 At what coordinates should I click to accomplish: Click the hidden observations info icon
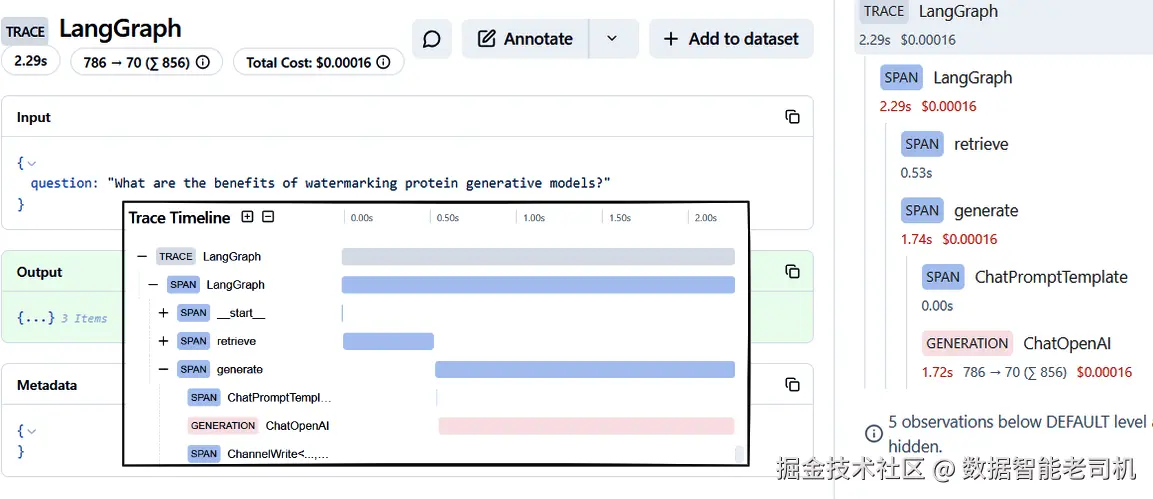(874, 434)
